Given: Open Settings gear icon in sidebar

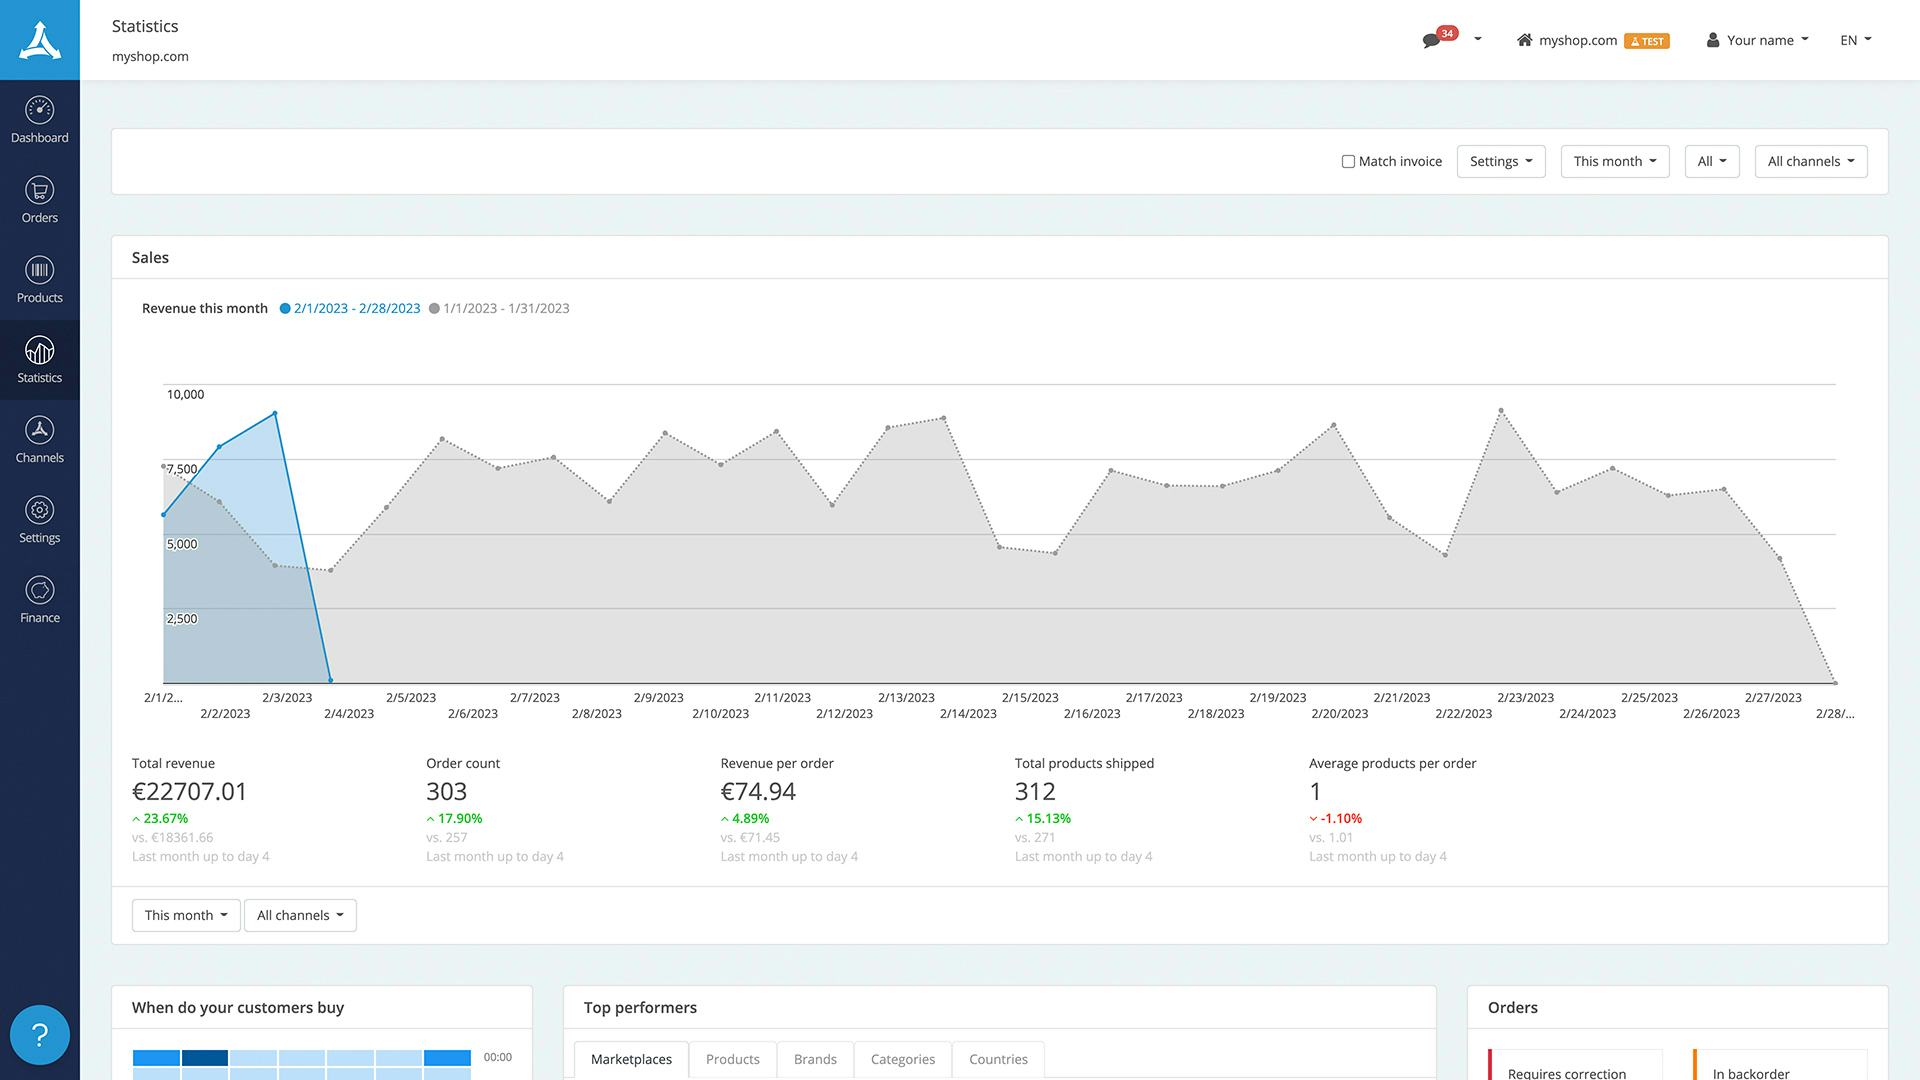Looking at the screenshot, I should coord(39,510).
